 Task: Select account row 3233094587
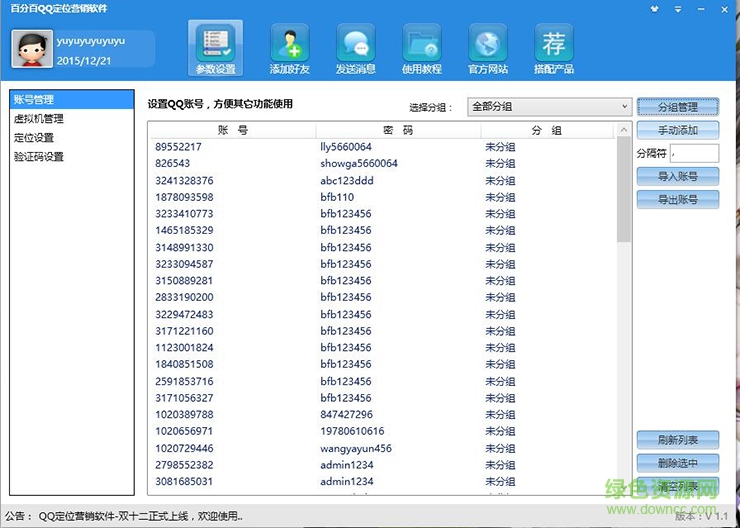coord(383,264)
